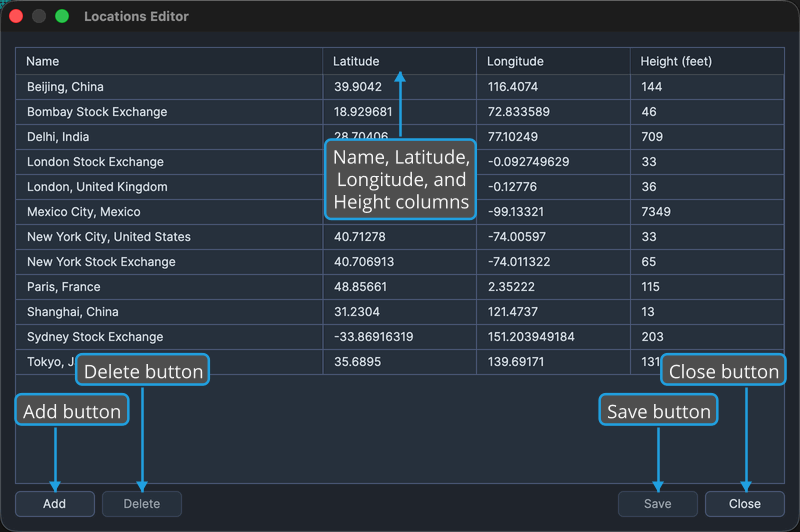Screen dimensions: 800x532
Task: Select the London Stock Exchange name cell
Action: (x=169, y=162)
